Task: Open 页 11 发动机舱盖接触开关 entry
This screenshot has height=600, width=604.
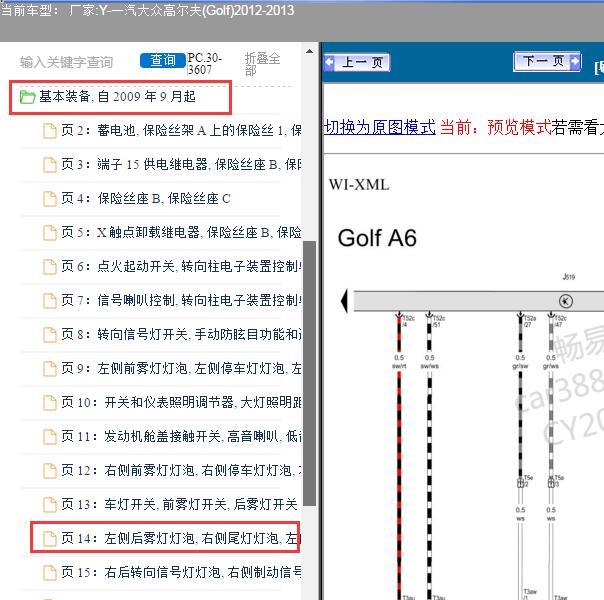Action: (181, 436)
